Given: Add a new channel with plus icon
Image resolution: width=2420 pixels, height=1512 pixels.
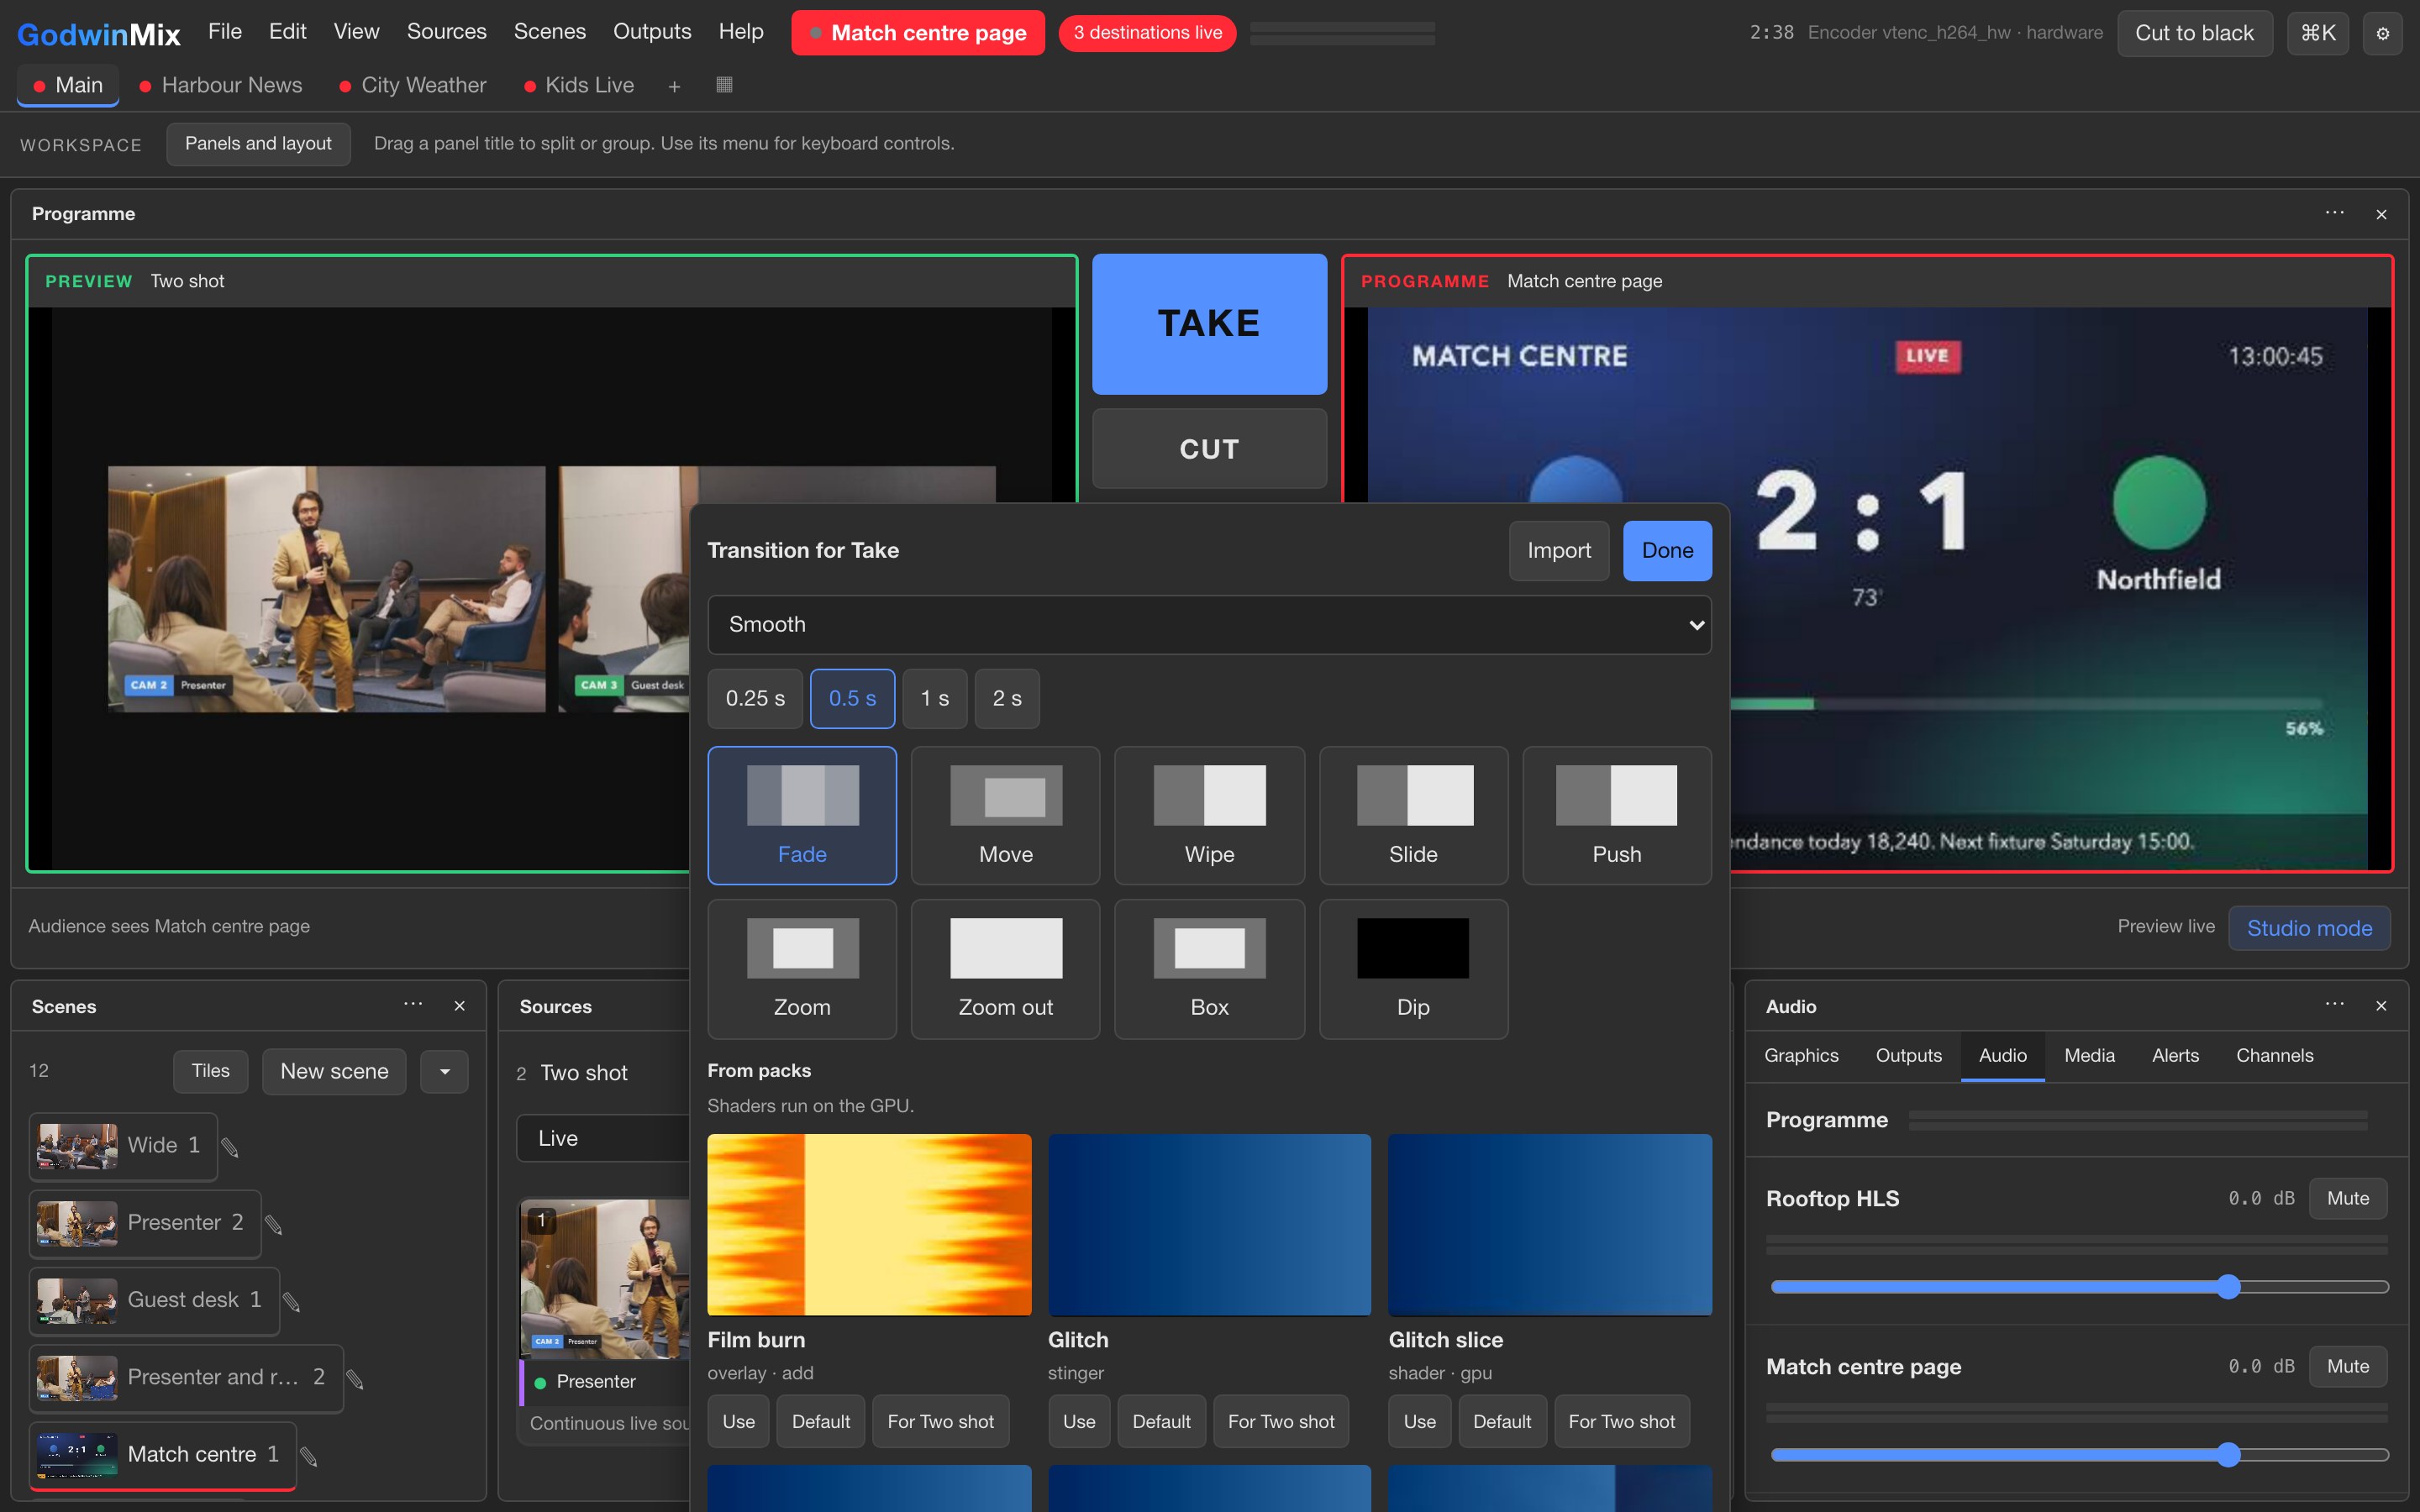Looking at the screenshot, I should click(x=674, y=86).
